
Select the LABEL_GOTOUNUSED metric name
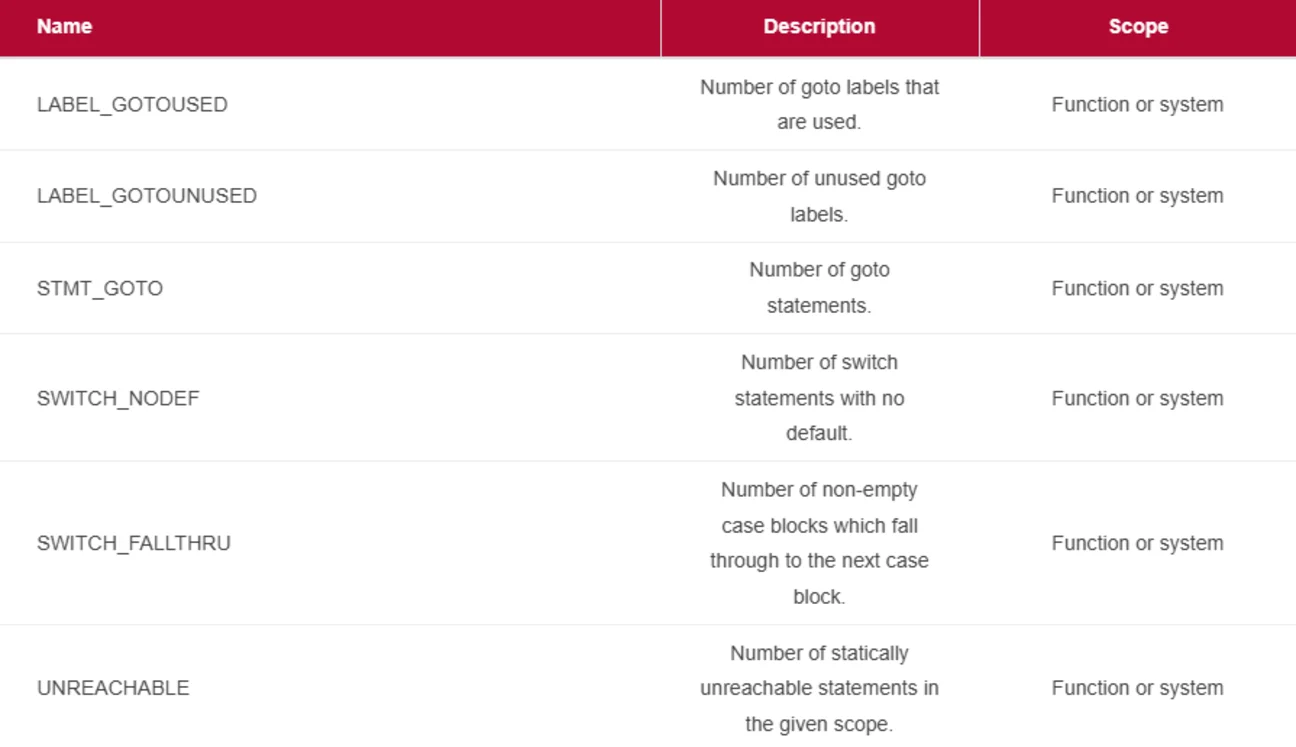pyautogui.click(x=147, y=196)
